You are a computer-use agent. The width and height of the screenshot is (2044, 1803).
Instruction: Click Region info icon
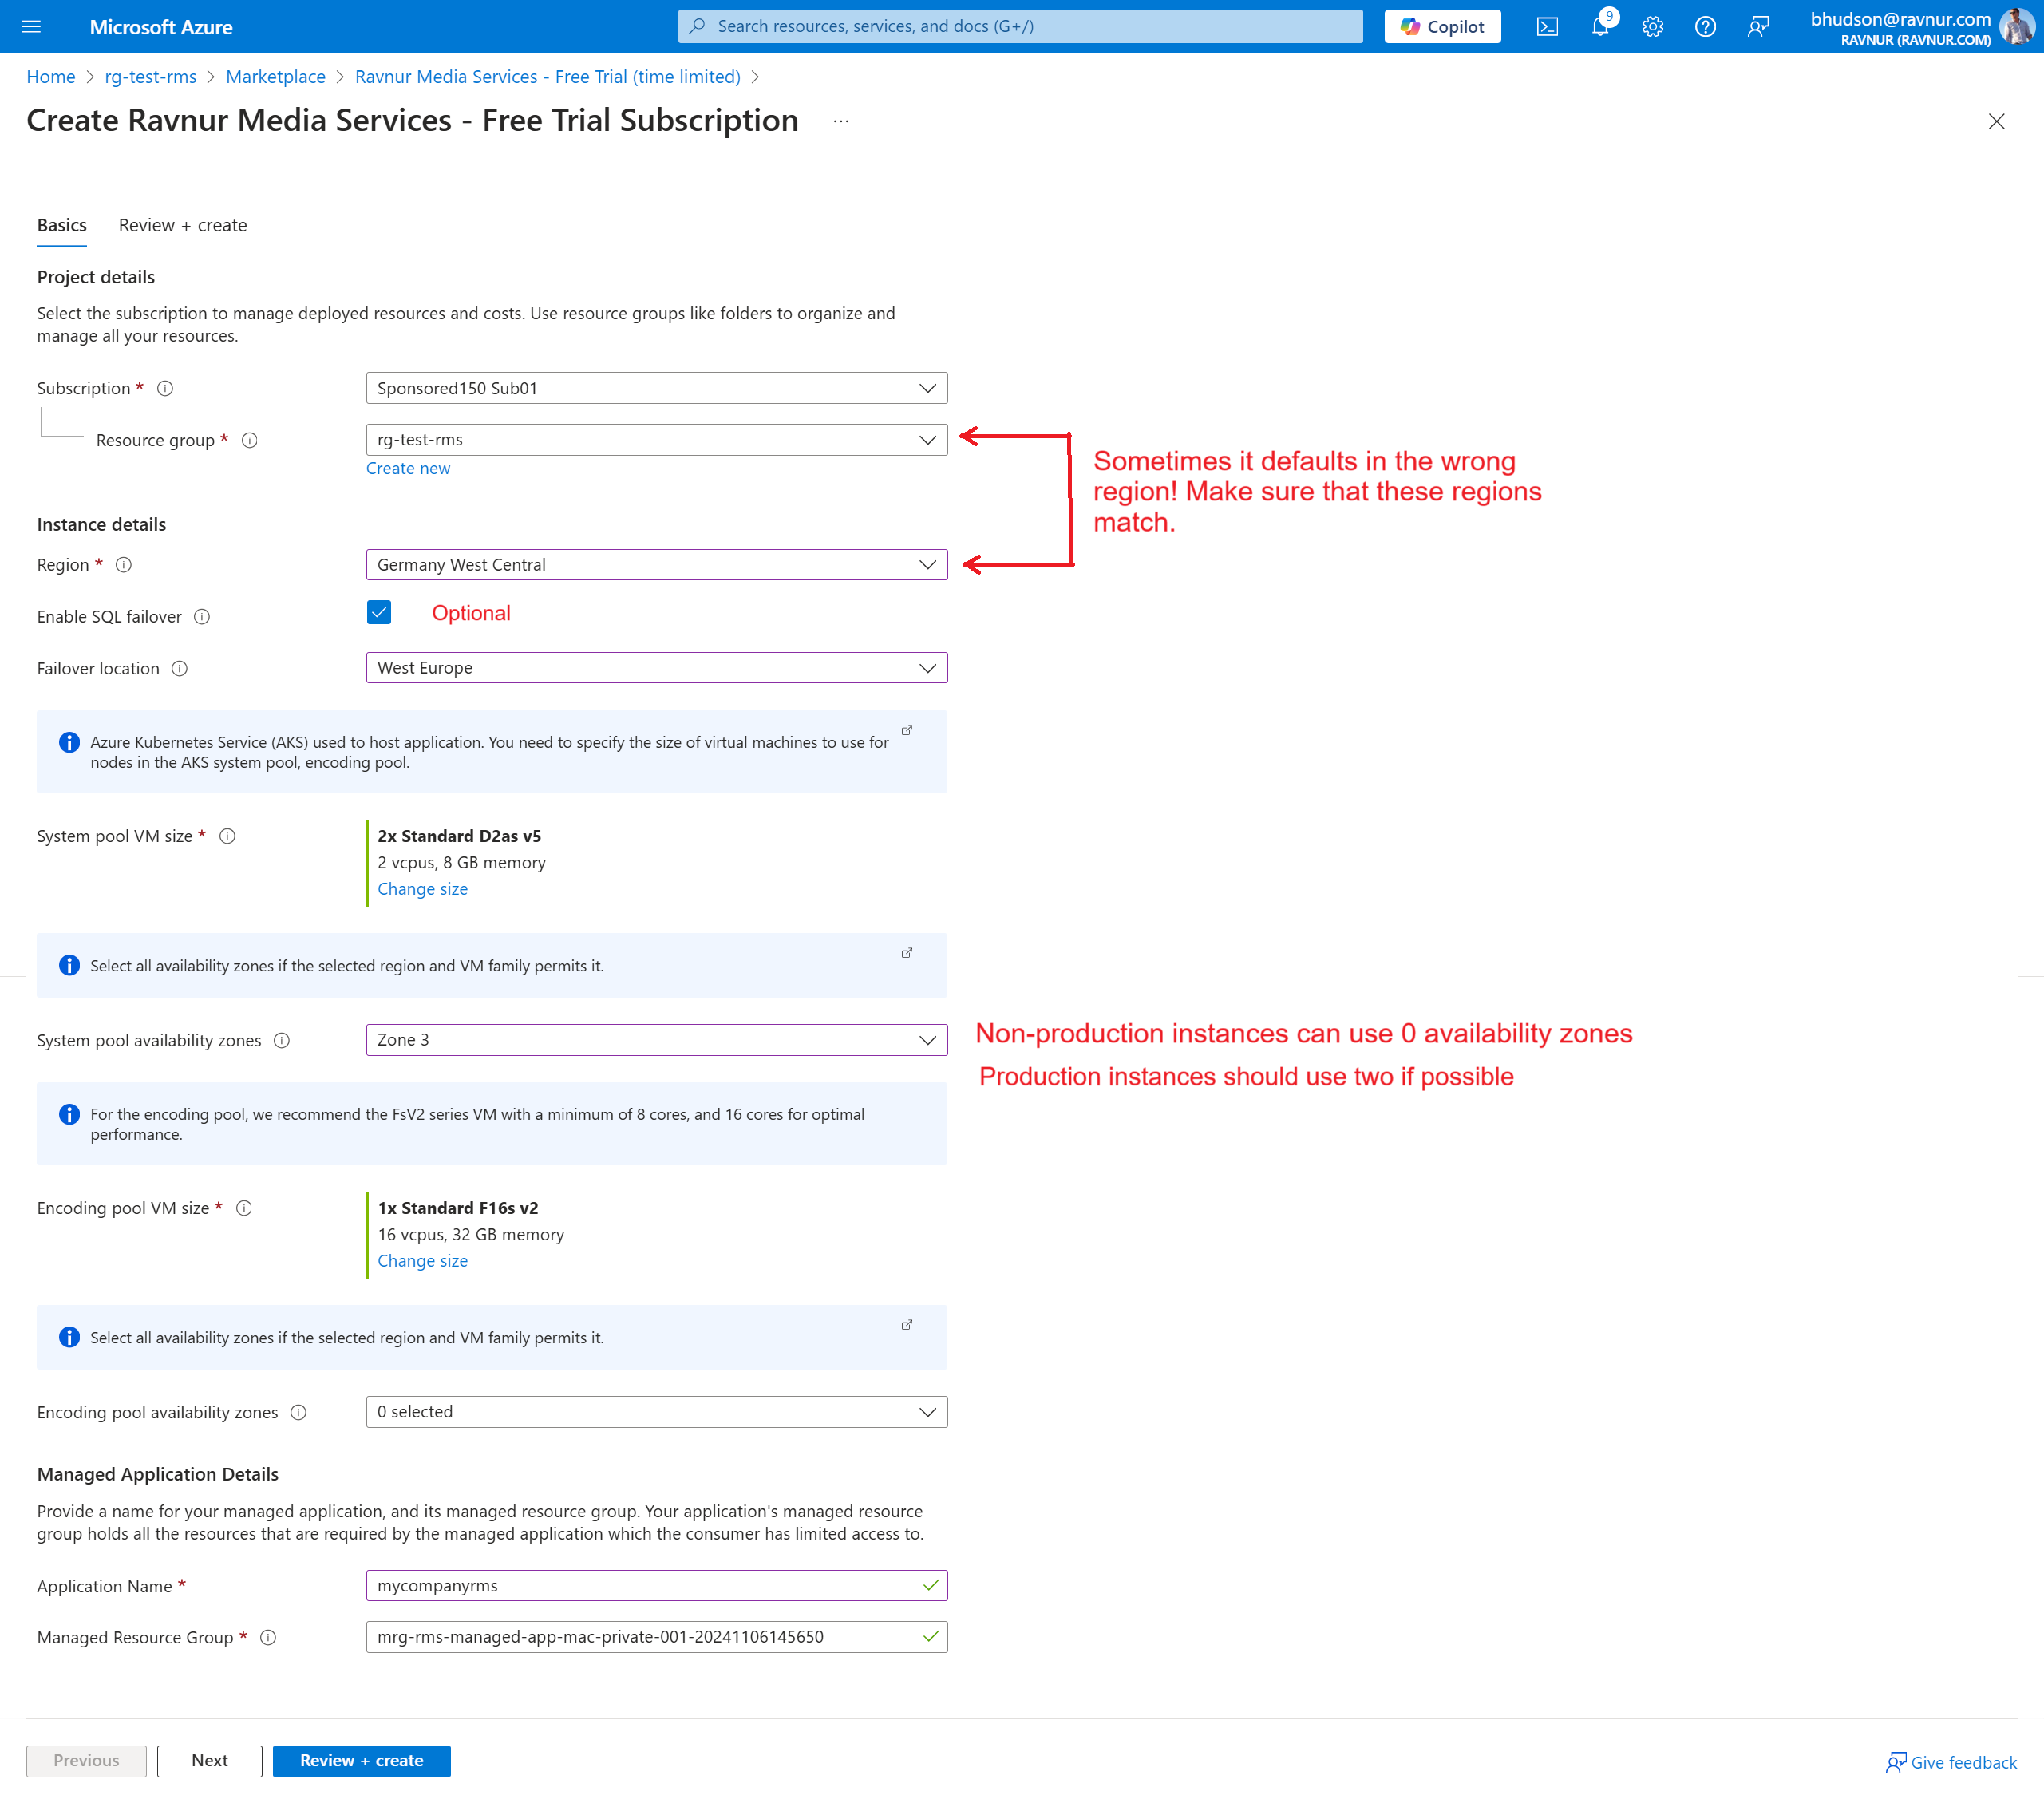(x=124, y=565)
